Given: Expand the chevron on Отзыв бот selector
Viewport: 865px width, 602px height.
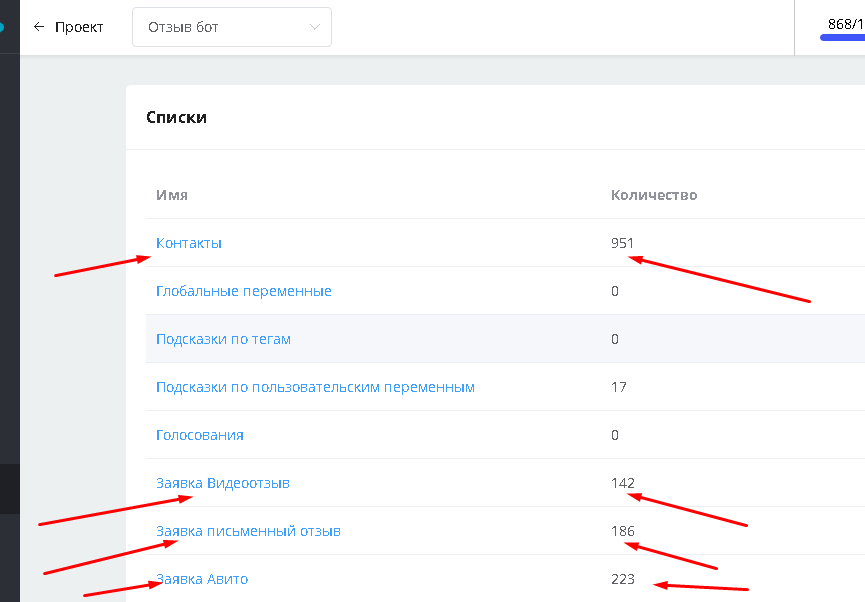Looking at the screenshot, I should pos(314,27).
